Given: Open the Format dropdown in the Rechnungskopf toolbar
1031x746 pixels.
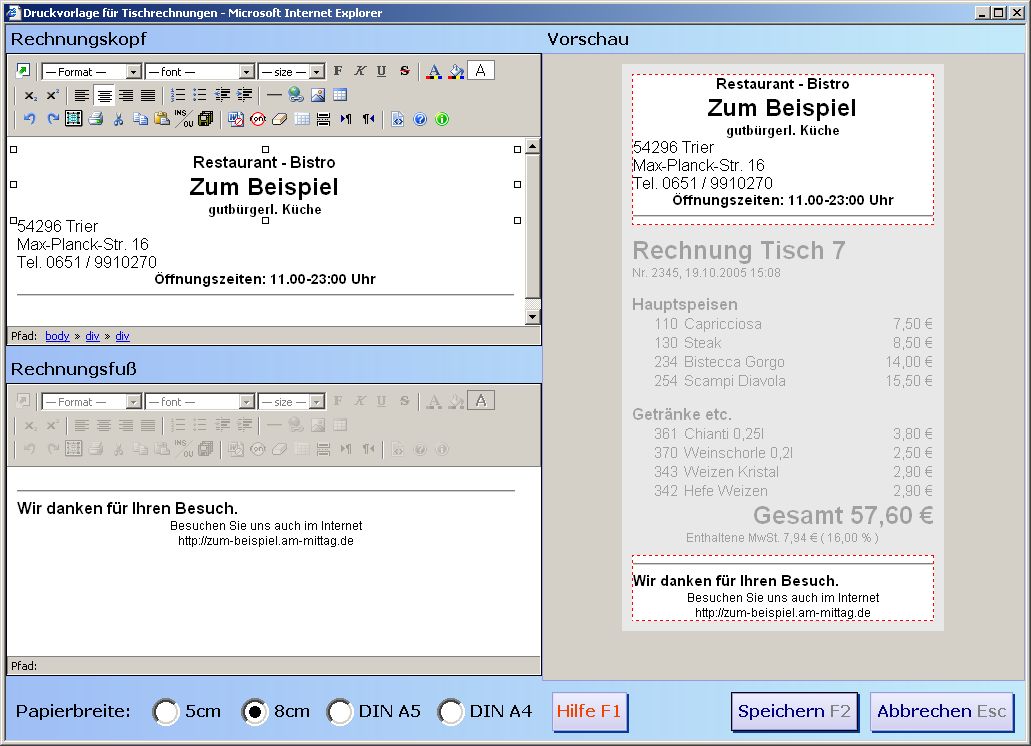Looking at the screenshot, I should 133,72.
